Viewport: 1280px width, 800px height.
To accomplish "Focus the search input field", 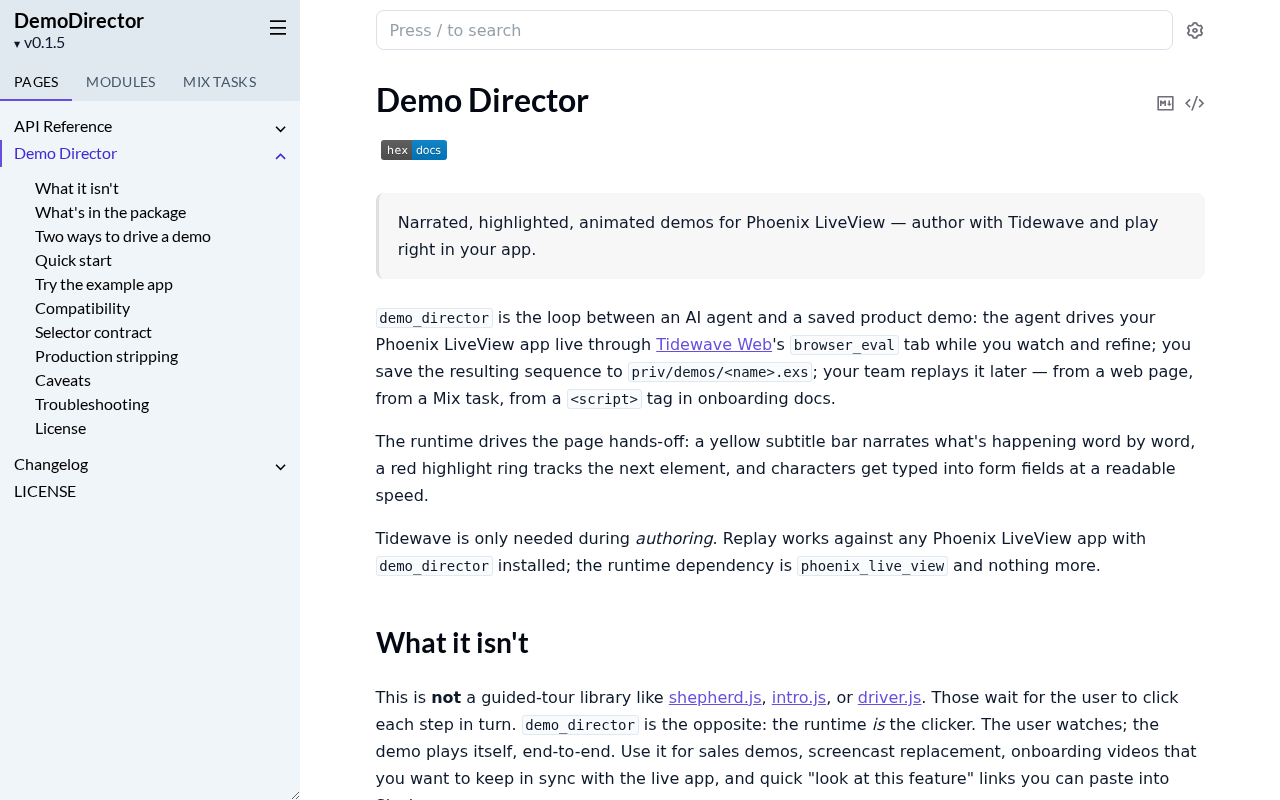I will 774,30.
